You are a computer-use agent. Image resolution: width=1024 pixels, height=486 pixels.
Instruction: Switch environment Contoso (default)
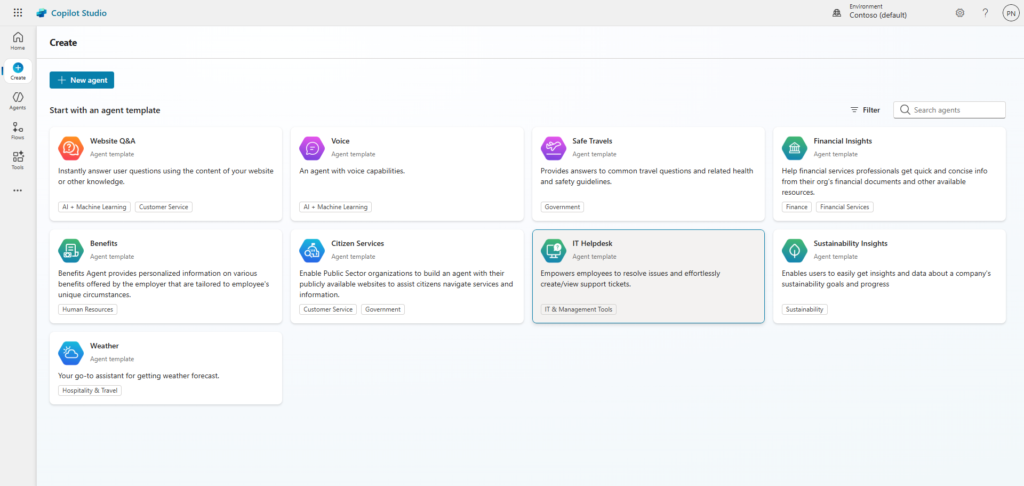878,15
